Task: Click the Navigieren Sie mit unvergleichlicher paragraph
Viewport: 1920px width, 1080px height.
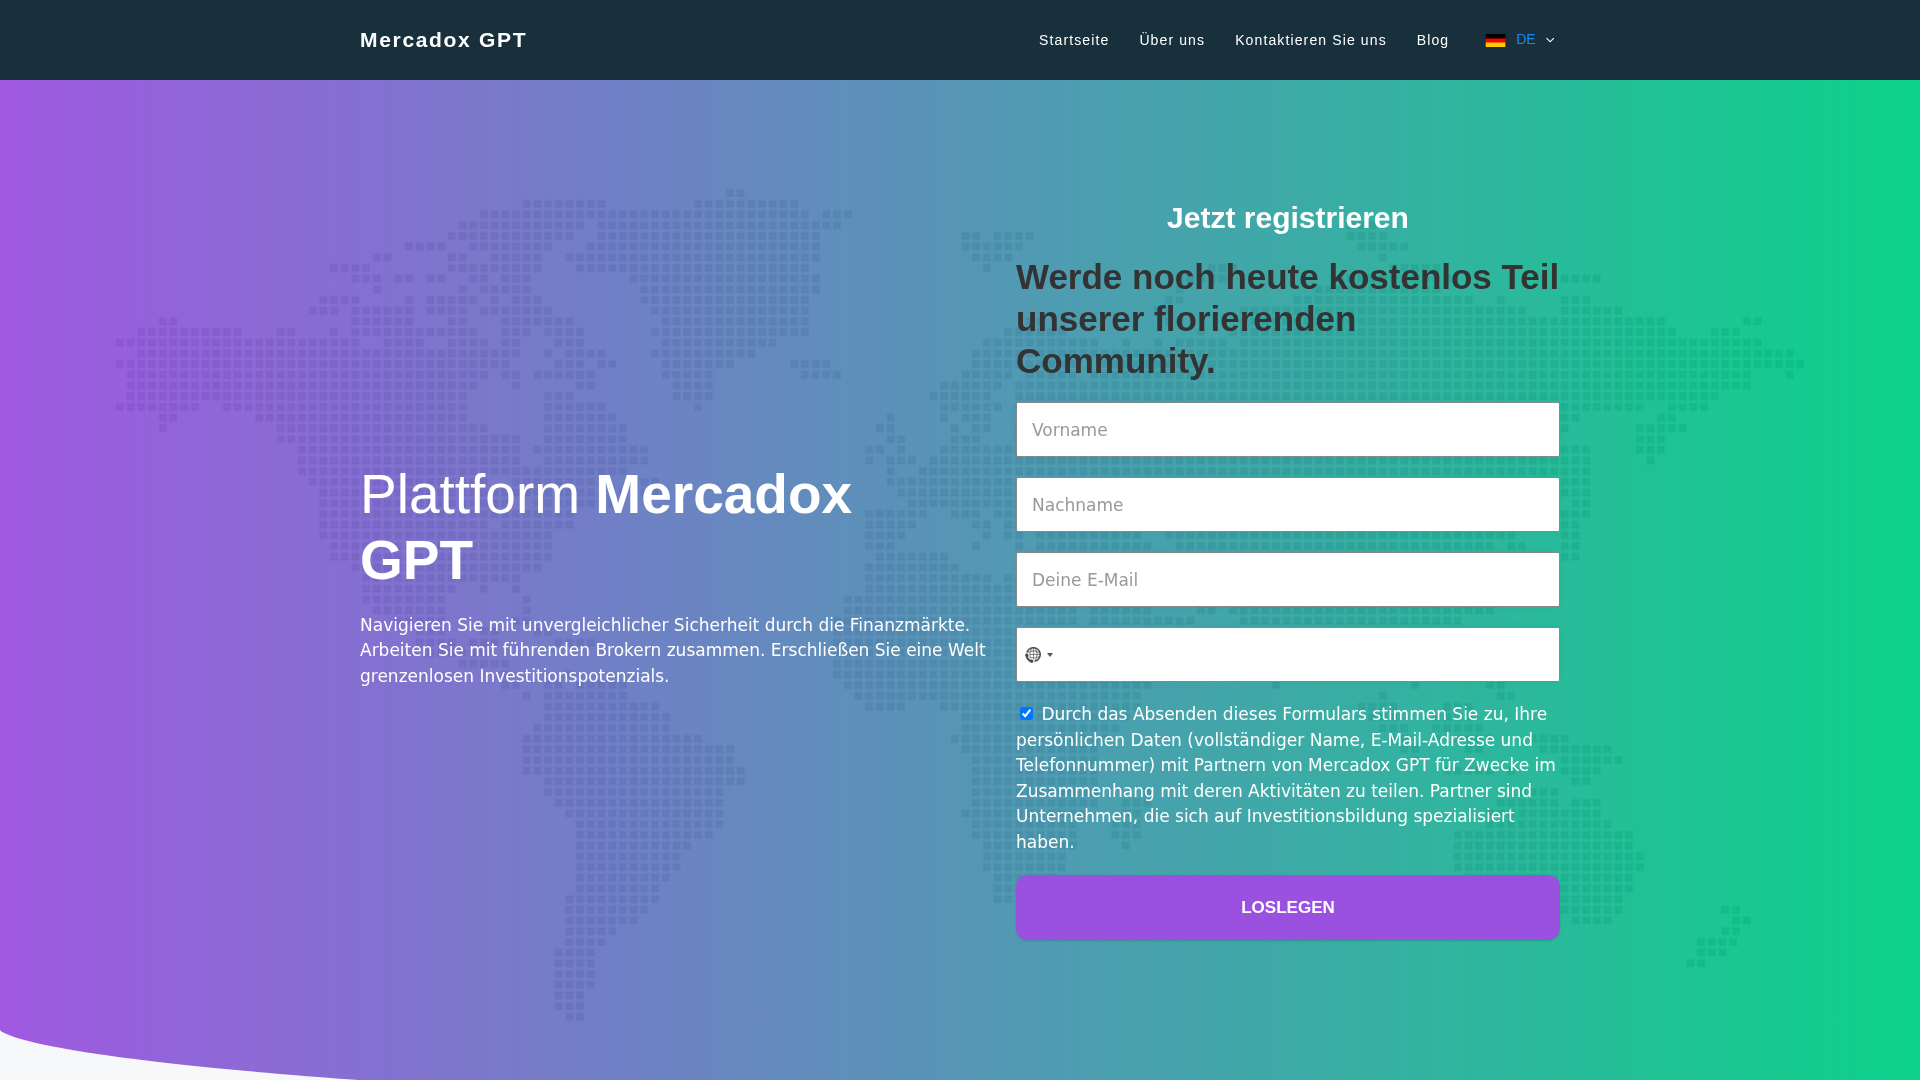Action: point(673,651)
